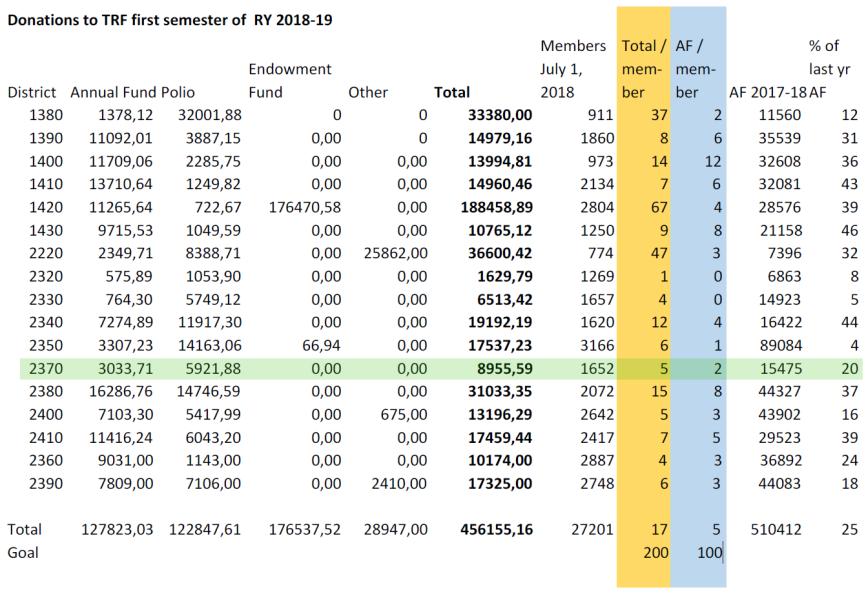
Task: Click total members value '27201'
Action: point(592,529)
